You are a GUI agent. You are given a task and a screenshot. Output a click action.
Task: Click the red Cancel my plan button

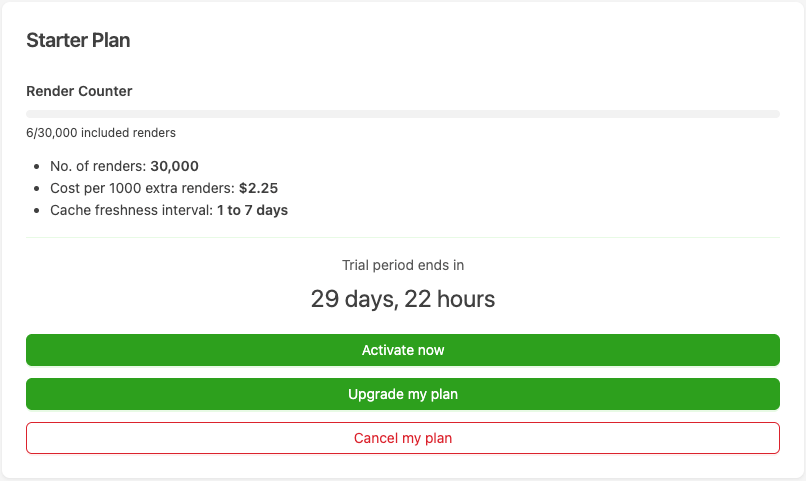[x=403, y=438]
